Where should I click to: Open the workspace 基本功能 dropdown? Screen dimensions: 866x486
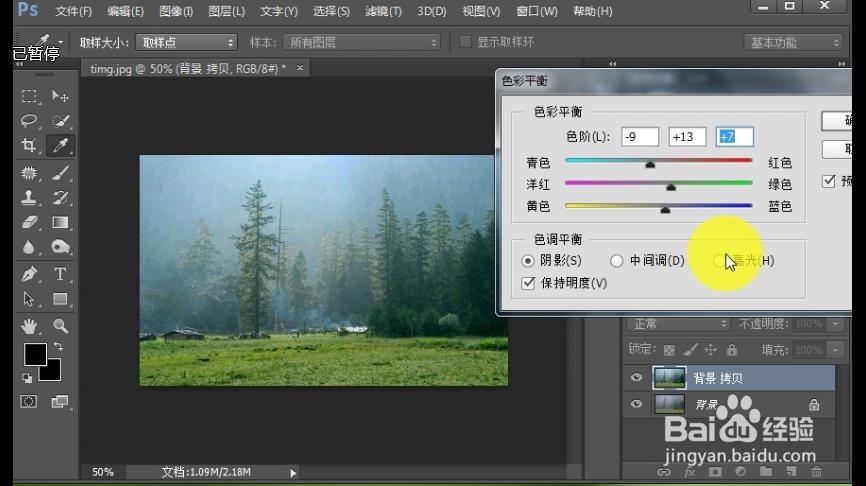[x=793, y=43]
